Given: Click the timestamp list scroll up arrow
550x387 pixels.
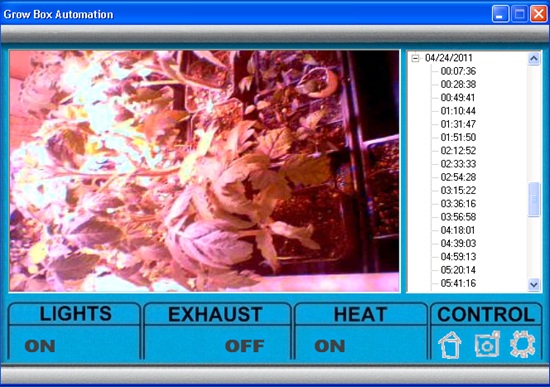Looking at the screenshot, I should pyautogui.click(x=534, y=58).
